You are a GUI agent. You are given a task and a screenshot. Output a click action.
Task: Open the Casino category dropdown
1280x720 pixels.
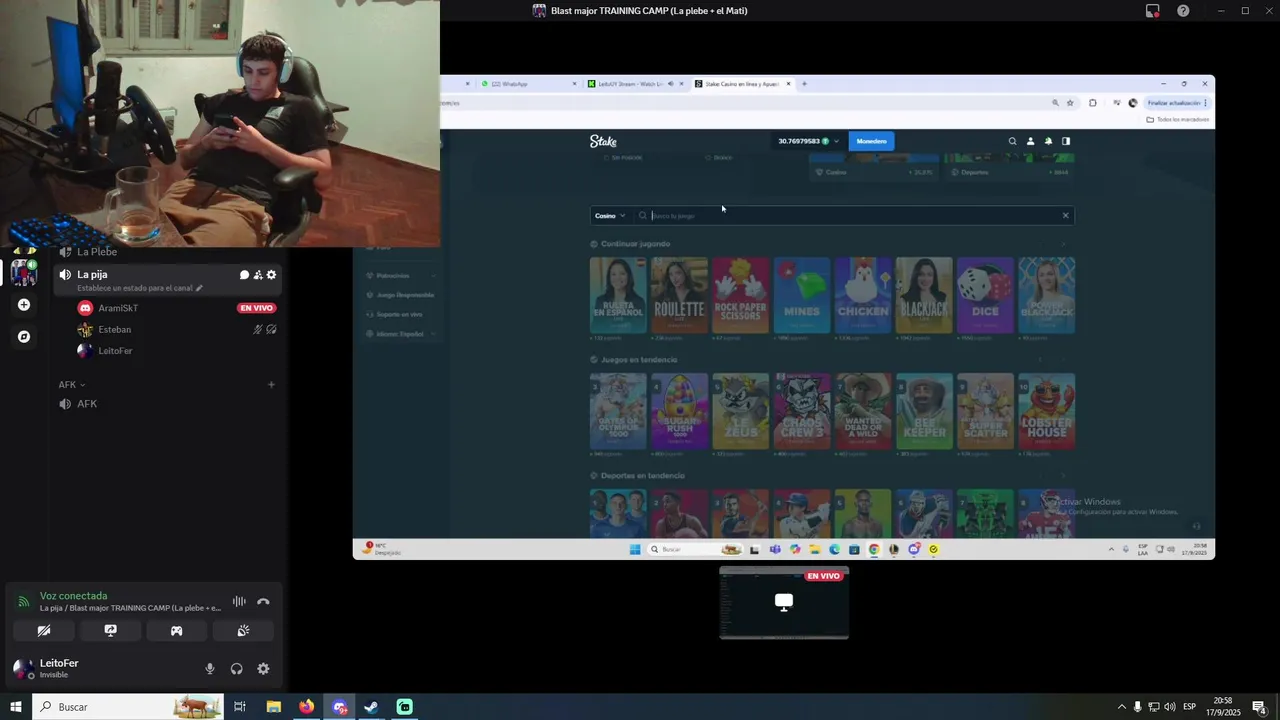coord(610,216)
